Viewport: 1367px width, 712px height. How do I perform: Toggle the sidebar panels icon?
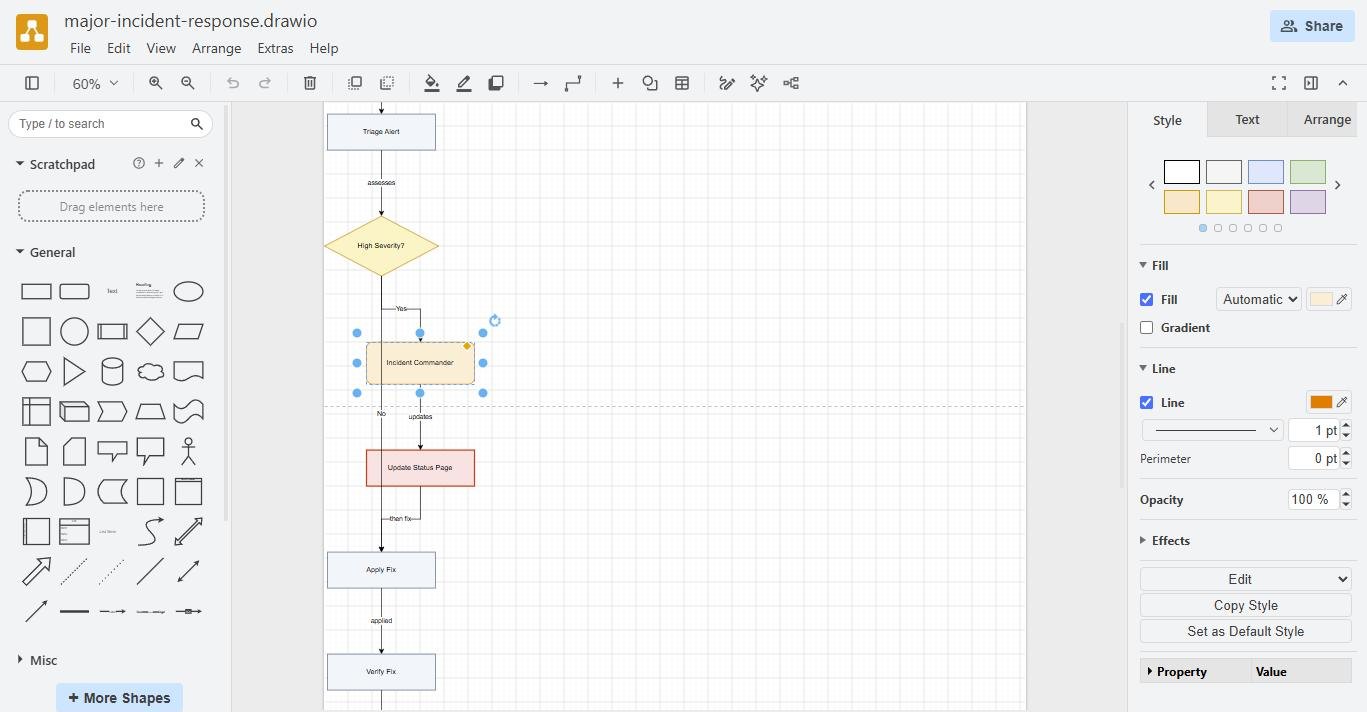tap(32, 83)
